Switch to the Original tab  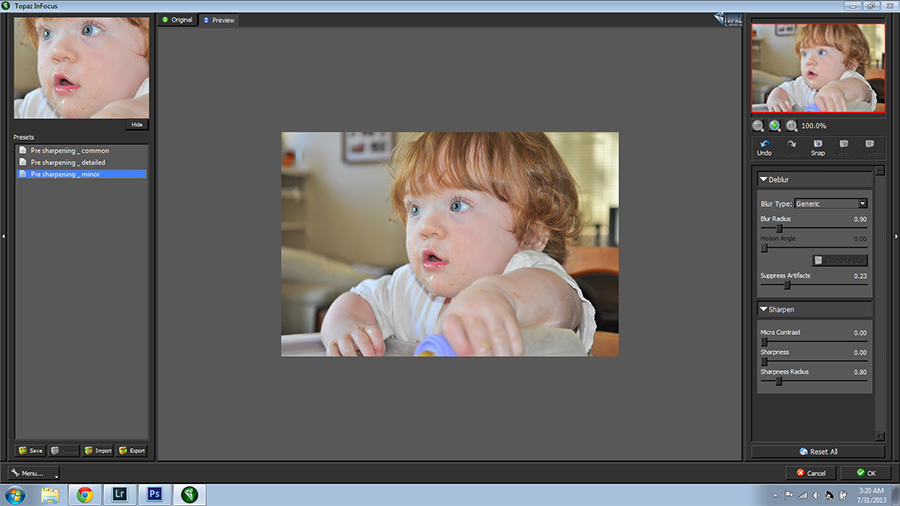point(177,20)
